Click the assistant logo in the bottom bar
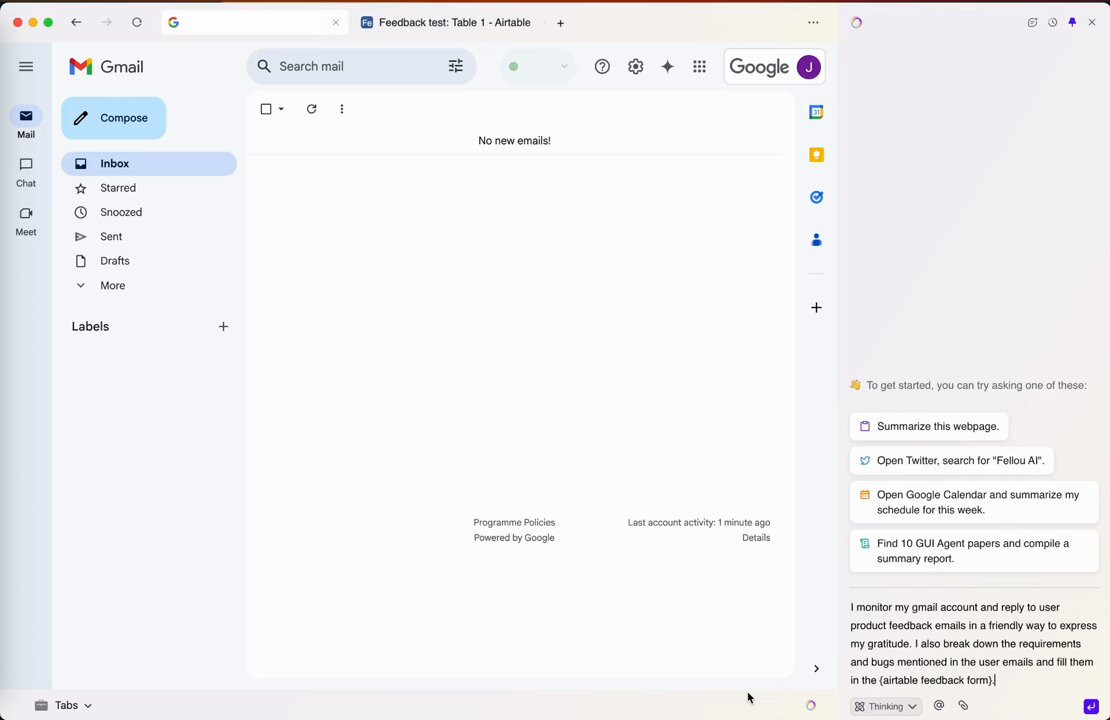 pyautogui.click(x=811, y=705)
